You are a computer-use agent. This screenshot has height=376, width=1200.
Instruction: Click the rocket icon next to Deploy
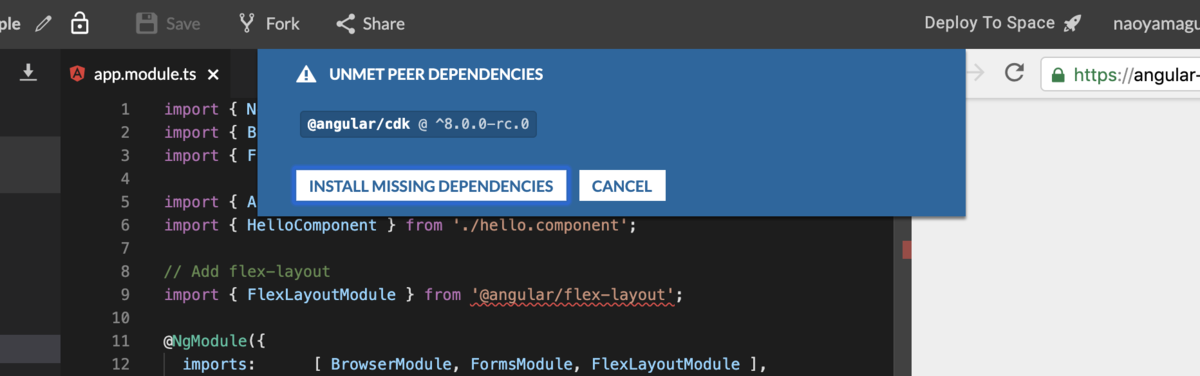click(1072, 23)
